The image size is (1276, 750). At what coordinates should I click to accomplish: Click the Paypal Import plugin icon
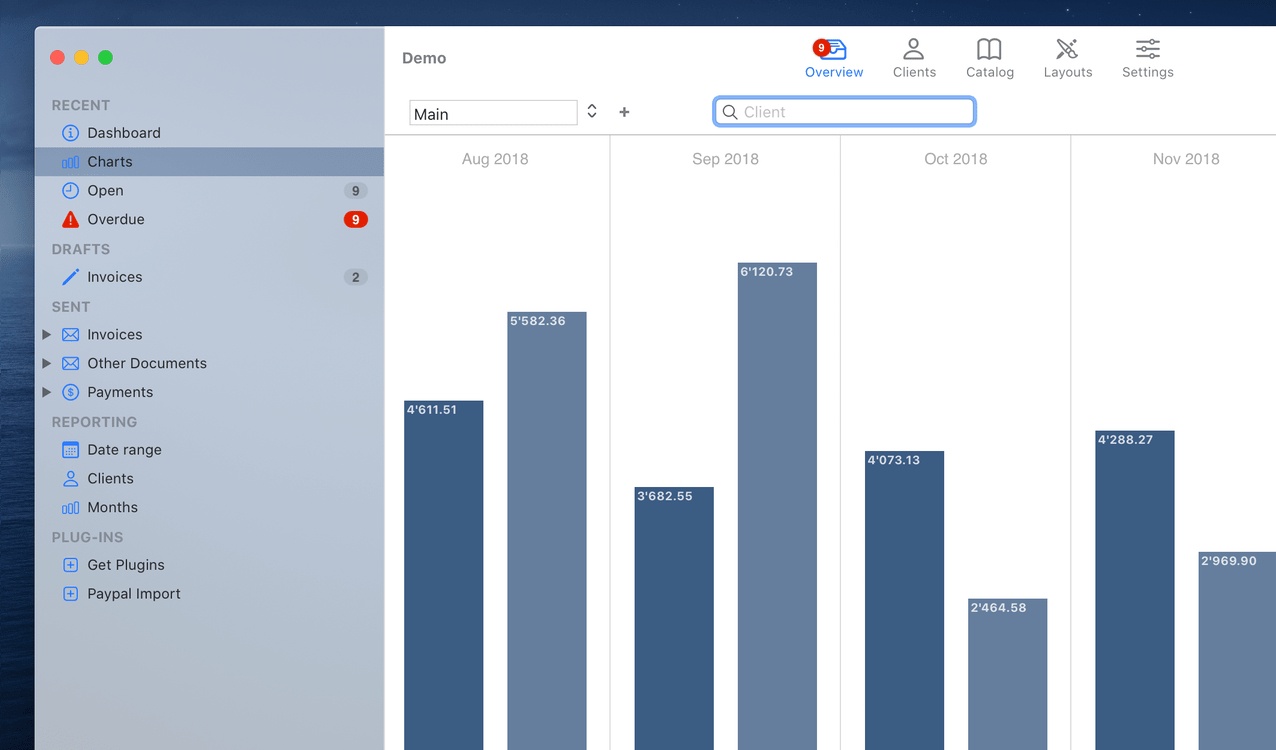point(70,594)
